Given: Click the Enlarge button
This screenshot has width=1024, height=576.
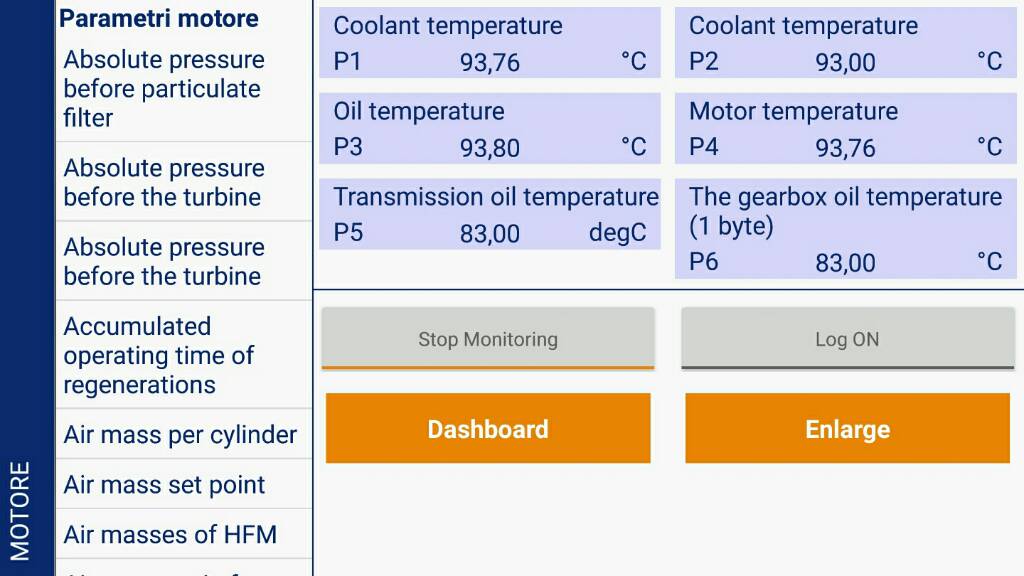Looking at the screenshot, I should (x=848, y=428).
